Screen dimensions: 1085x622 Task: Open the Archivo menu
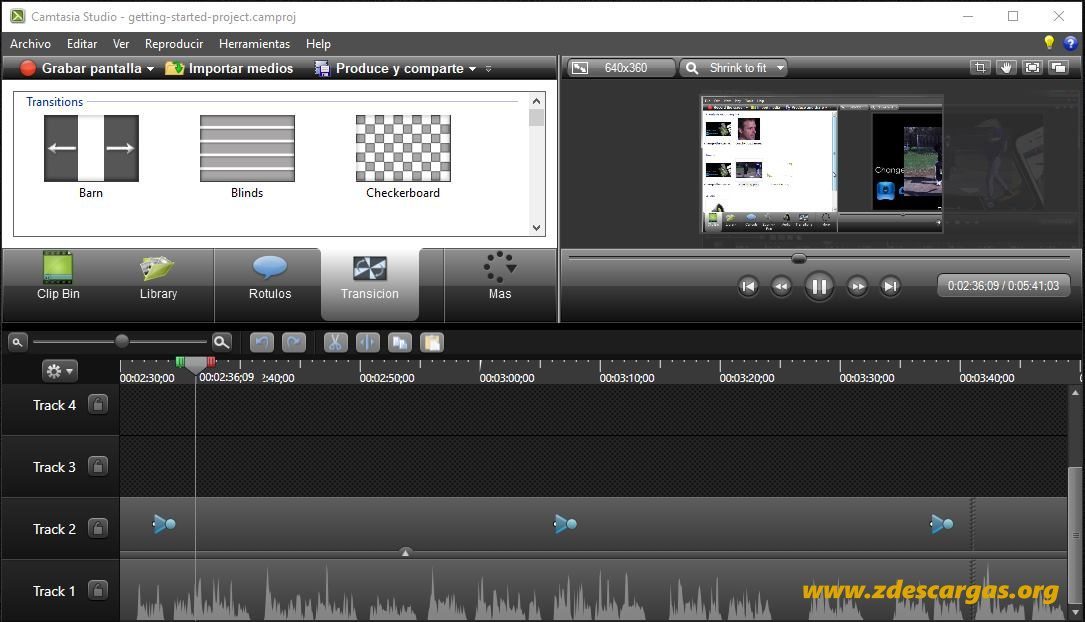pos(30,44)
